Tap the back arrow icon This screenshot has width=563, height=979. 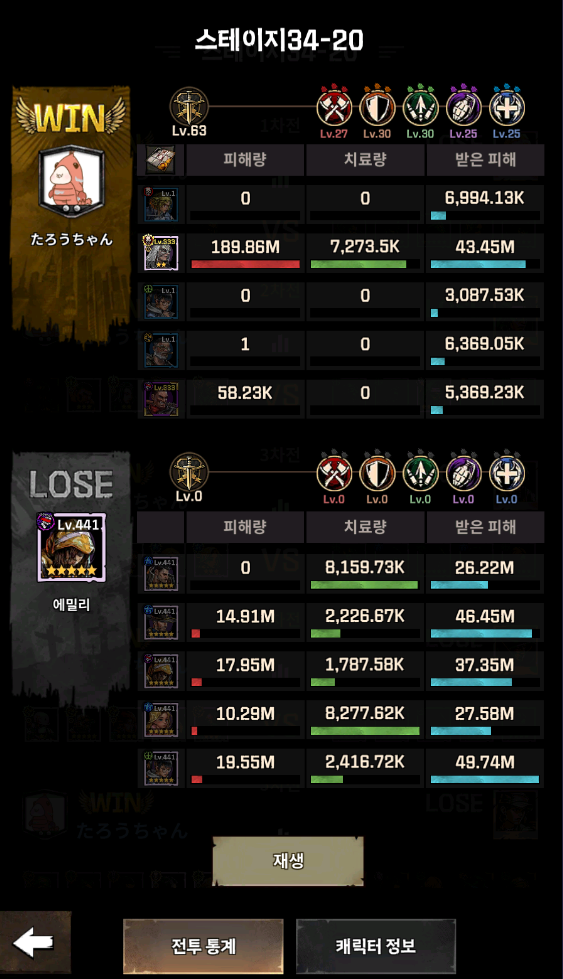point(34,943)
